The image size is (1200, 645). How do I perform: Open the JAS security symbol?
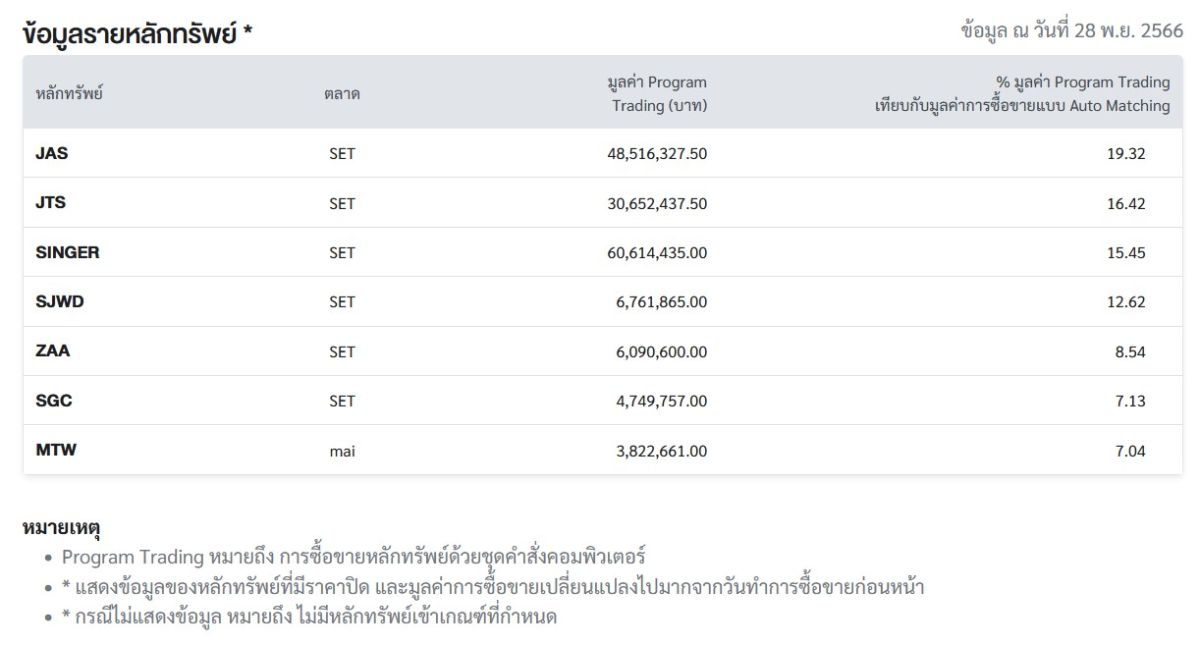[52, 154]
